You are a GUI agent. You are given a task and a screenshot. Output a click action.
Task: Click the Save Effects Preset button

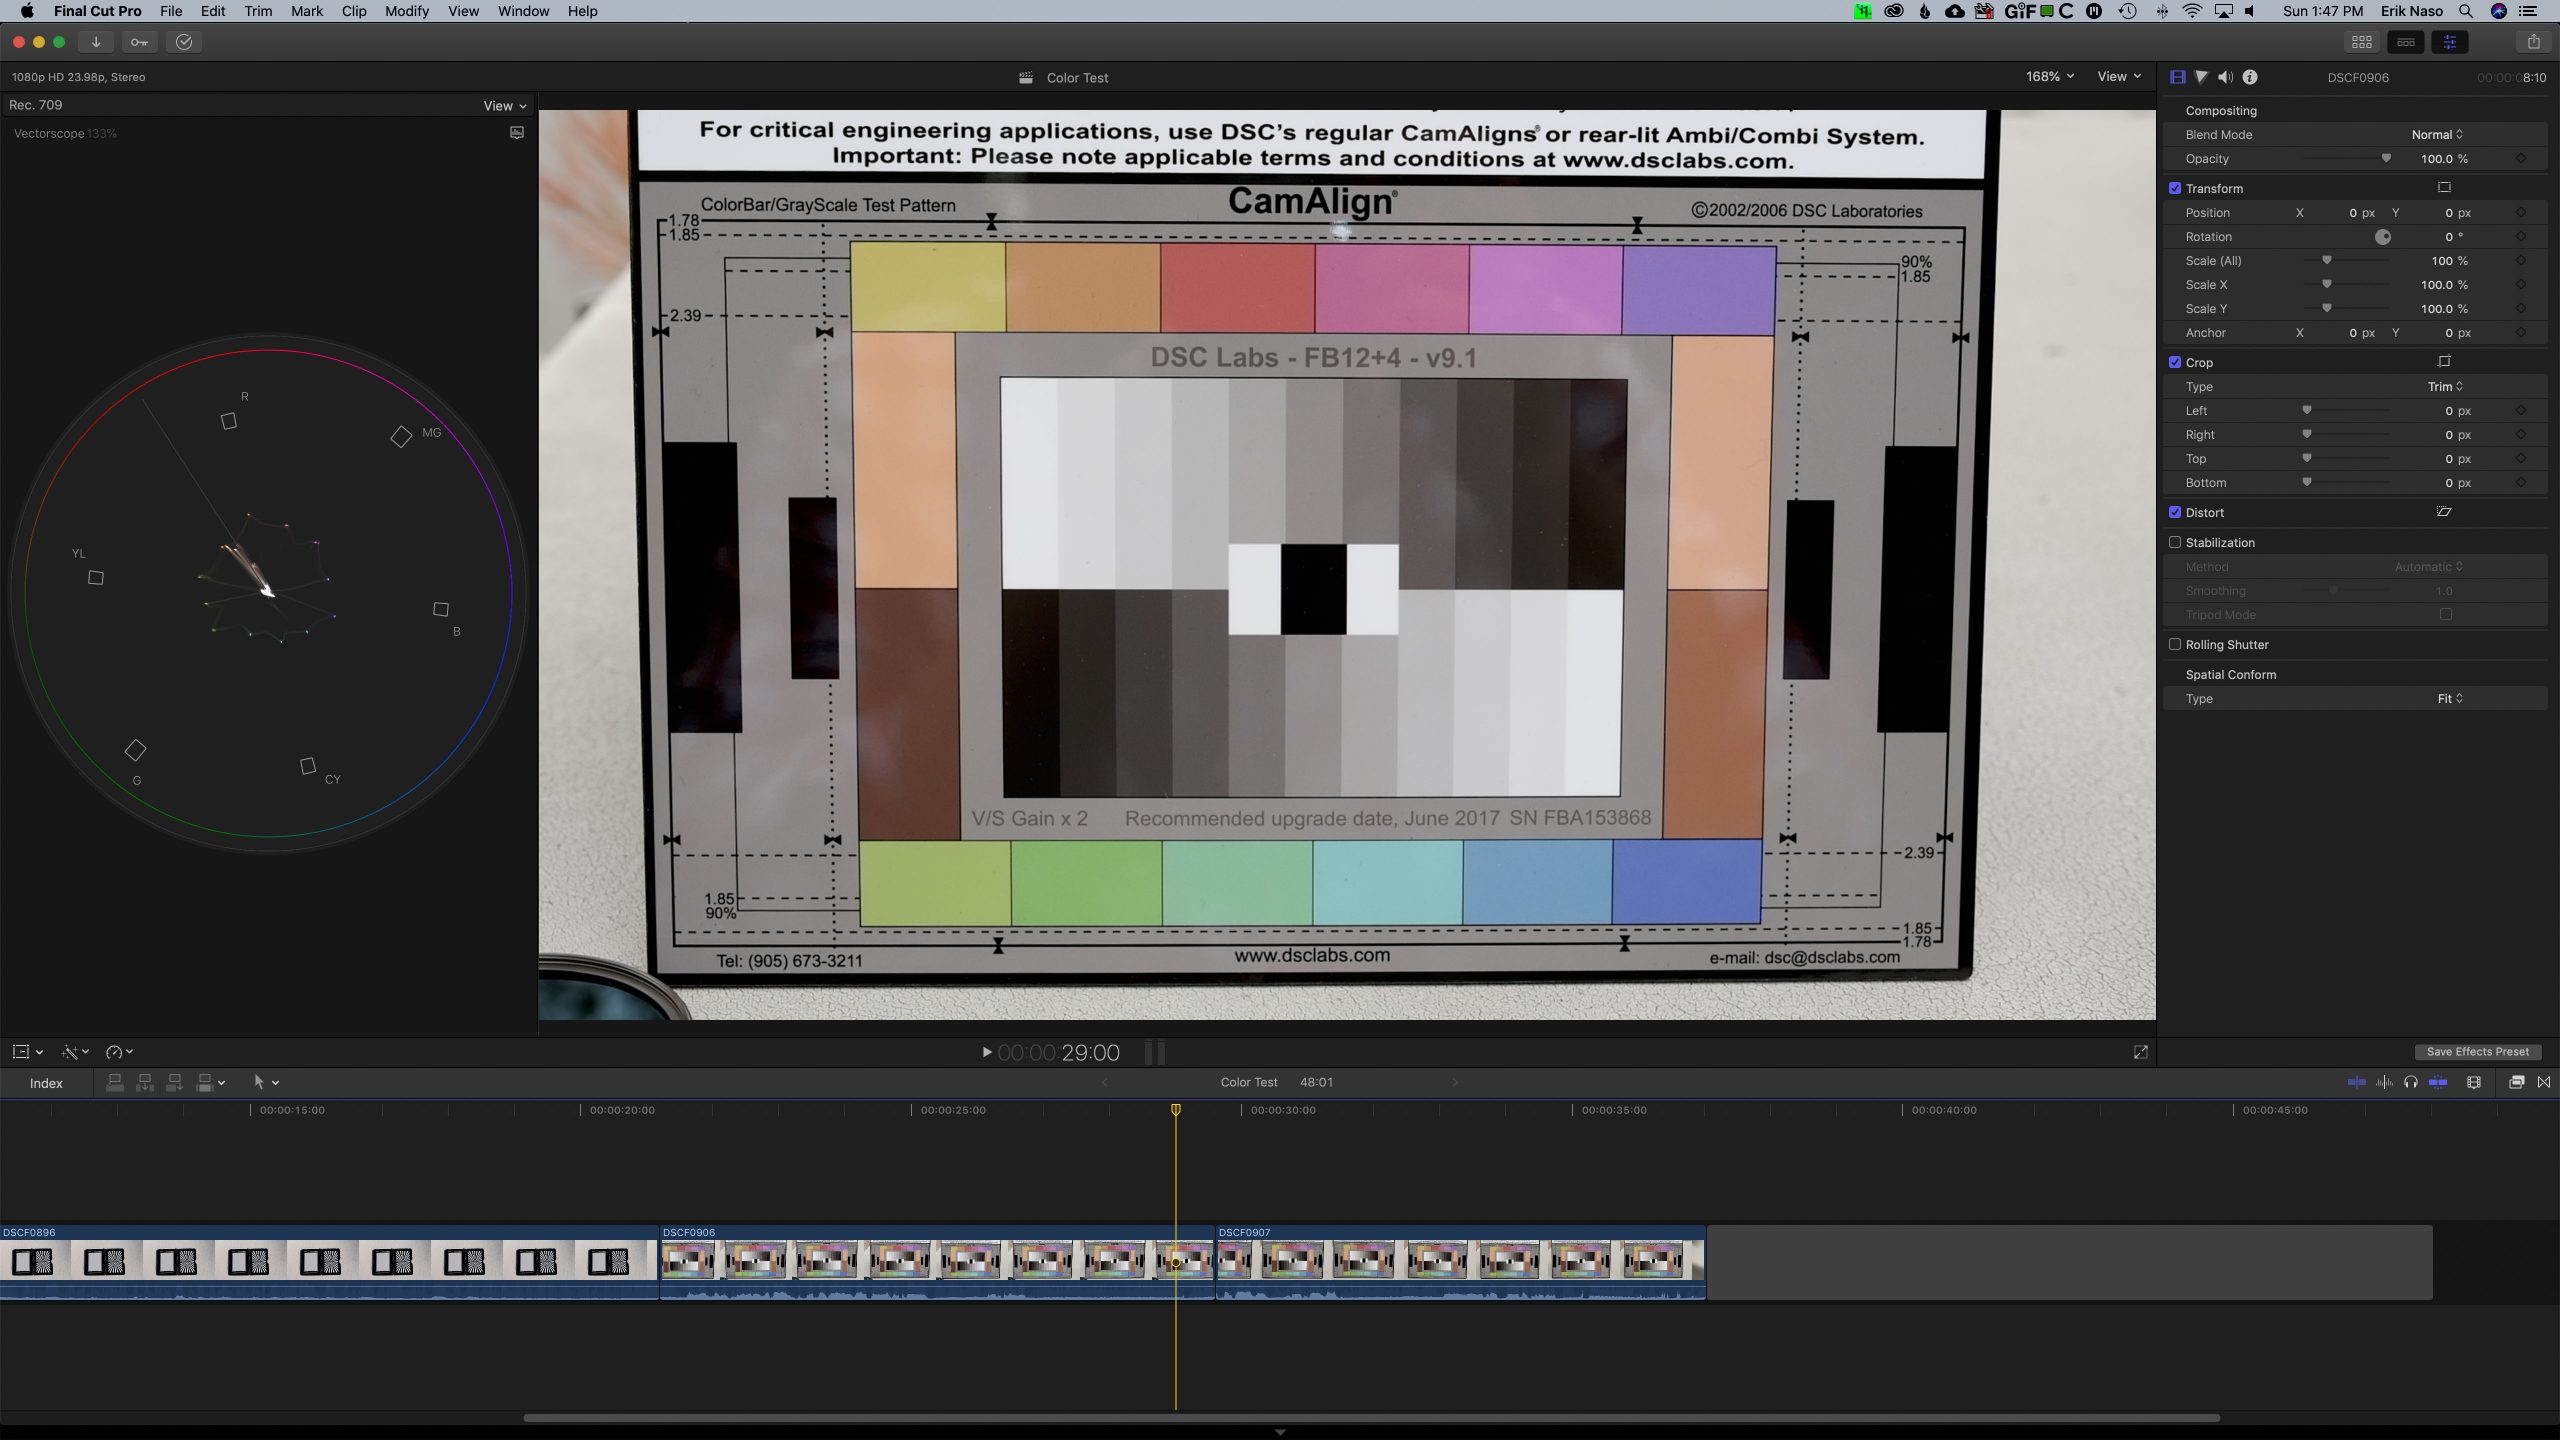point(2477,1052)
